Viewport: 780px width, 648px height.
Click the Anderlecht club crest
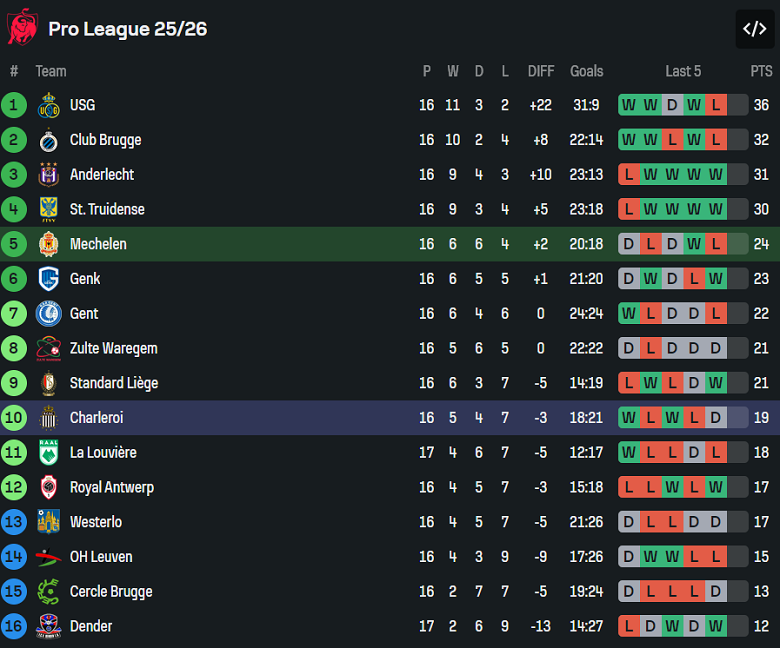pos(48,175)
